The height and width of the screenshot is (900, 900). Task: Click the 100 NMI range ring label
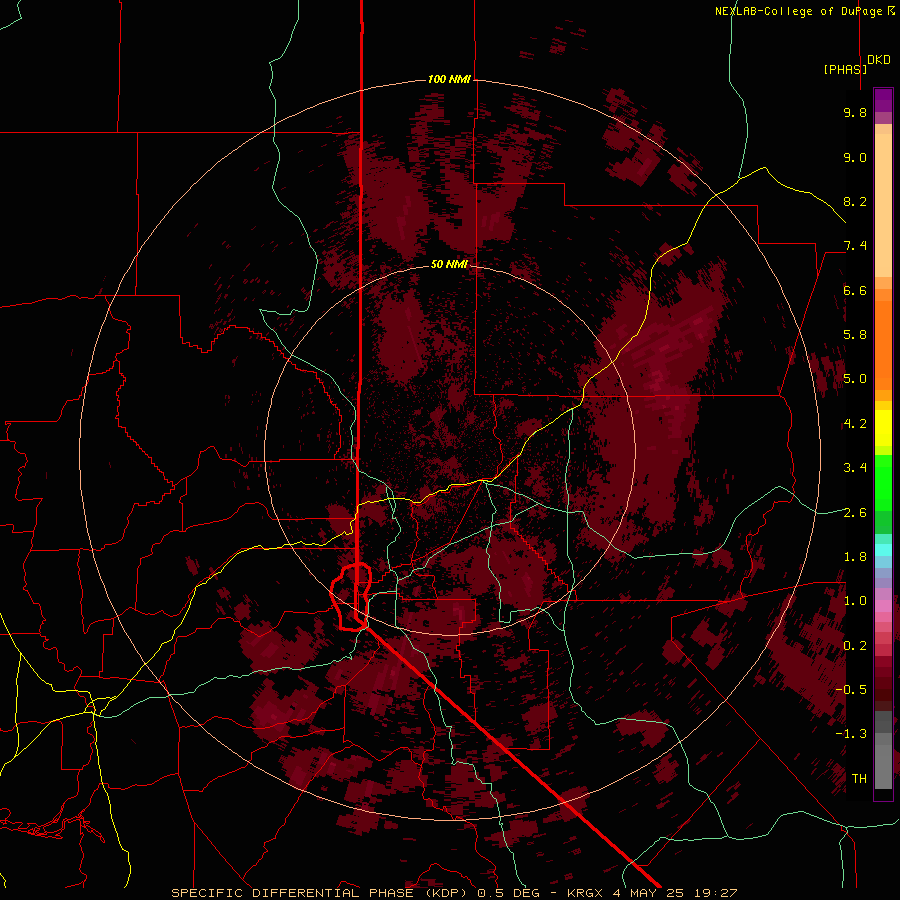click(x=449, y=79)
